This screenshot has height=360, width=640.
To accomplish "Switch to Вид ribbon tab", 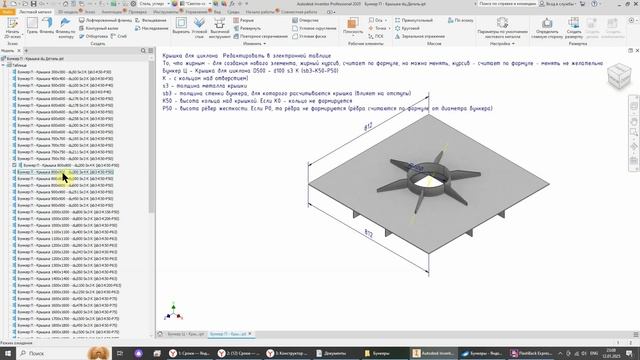I will click(217, 12).
